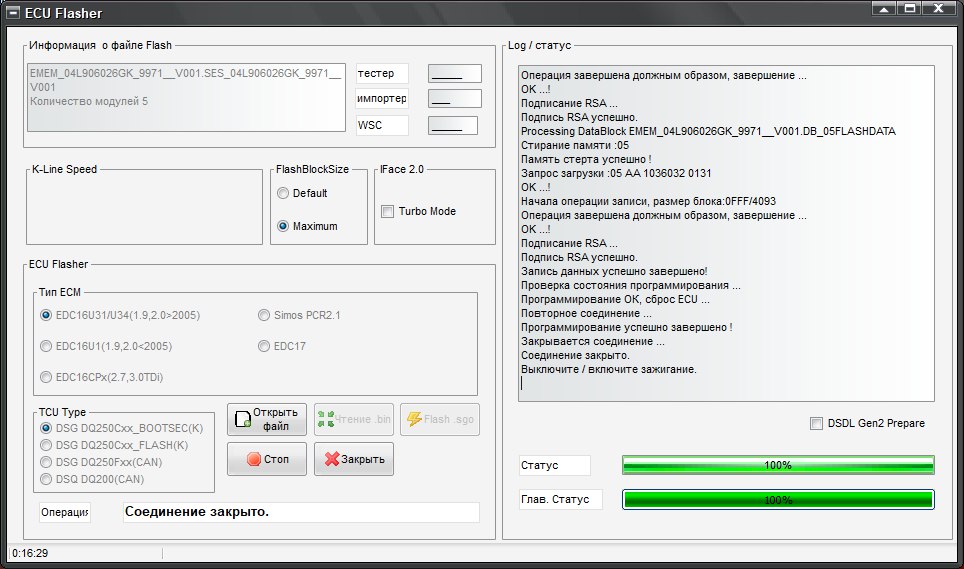Click the Операция label box
964x569 pixels.
(x=65, y=512)
